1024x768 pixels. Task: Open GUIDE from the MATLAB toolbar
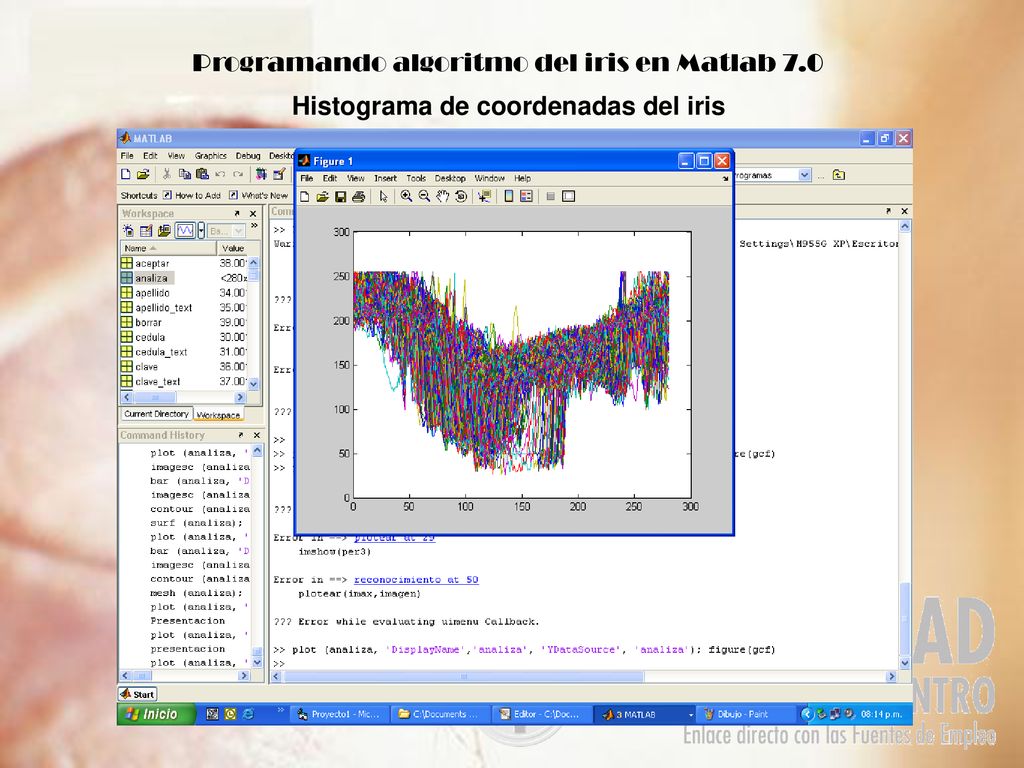pyautogui.click(x=280, y=174)
